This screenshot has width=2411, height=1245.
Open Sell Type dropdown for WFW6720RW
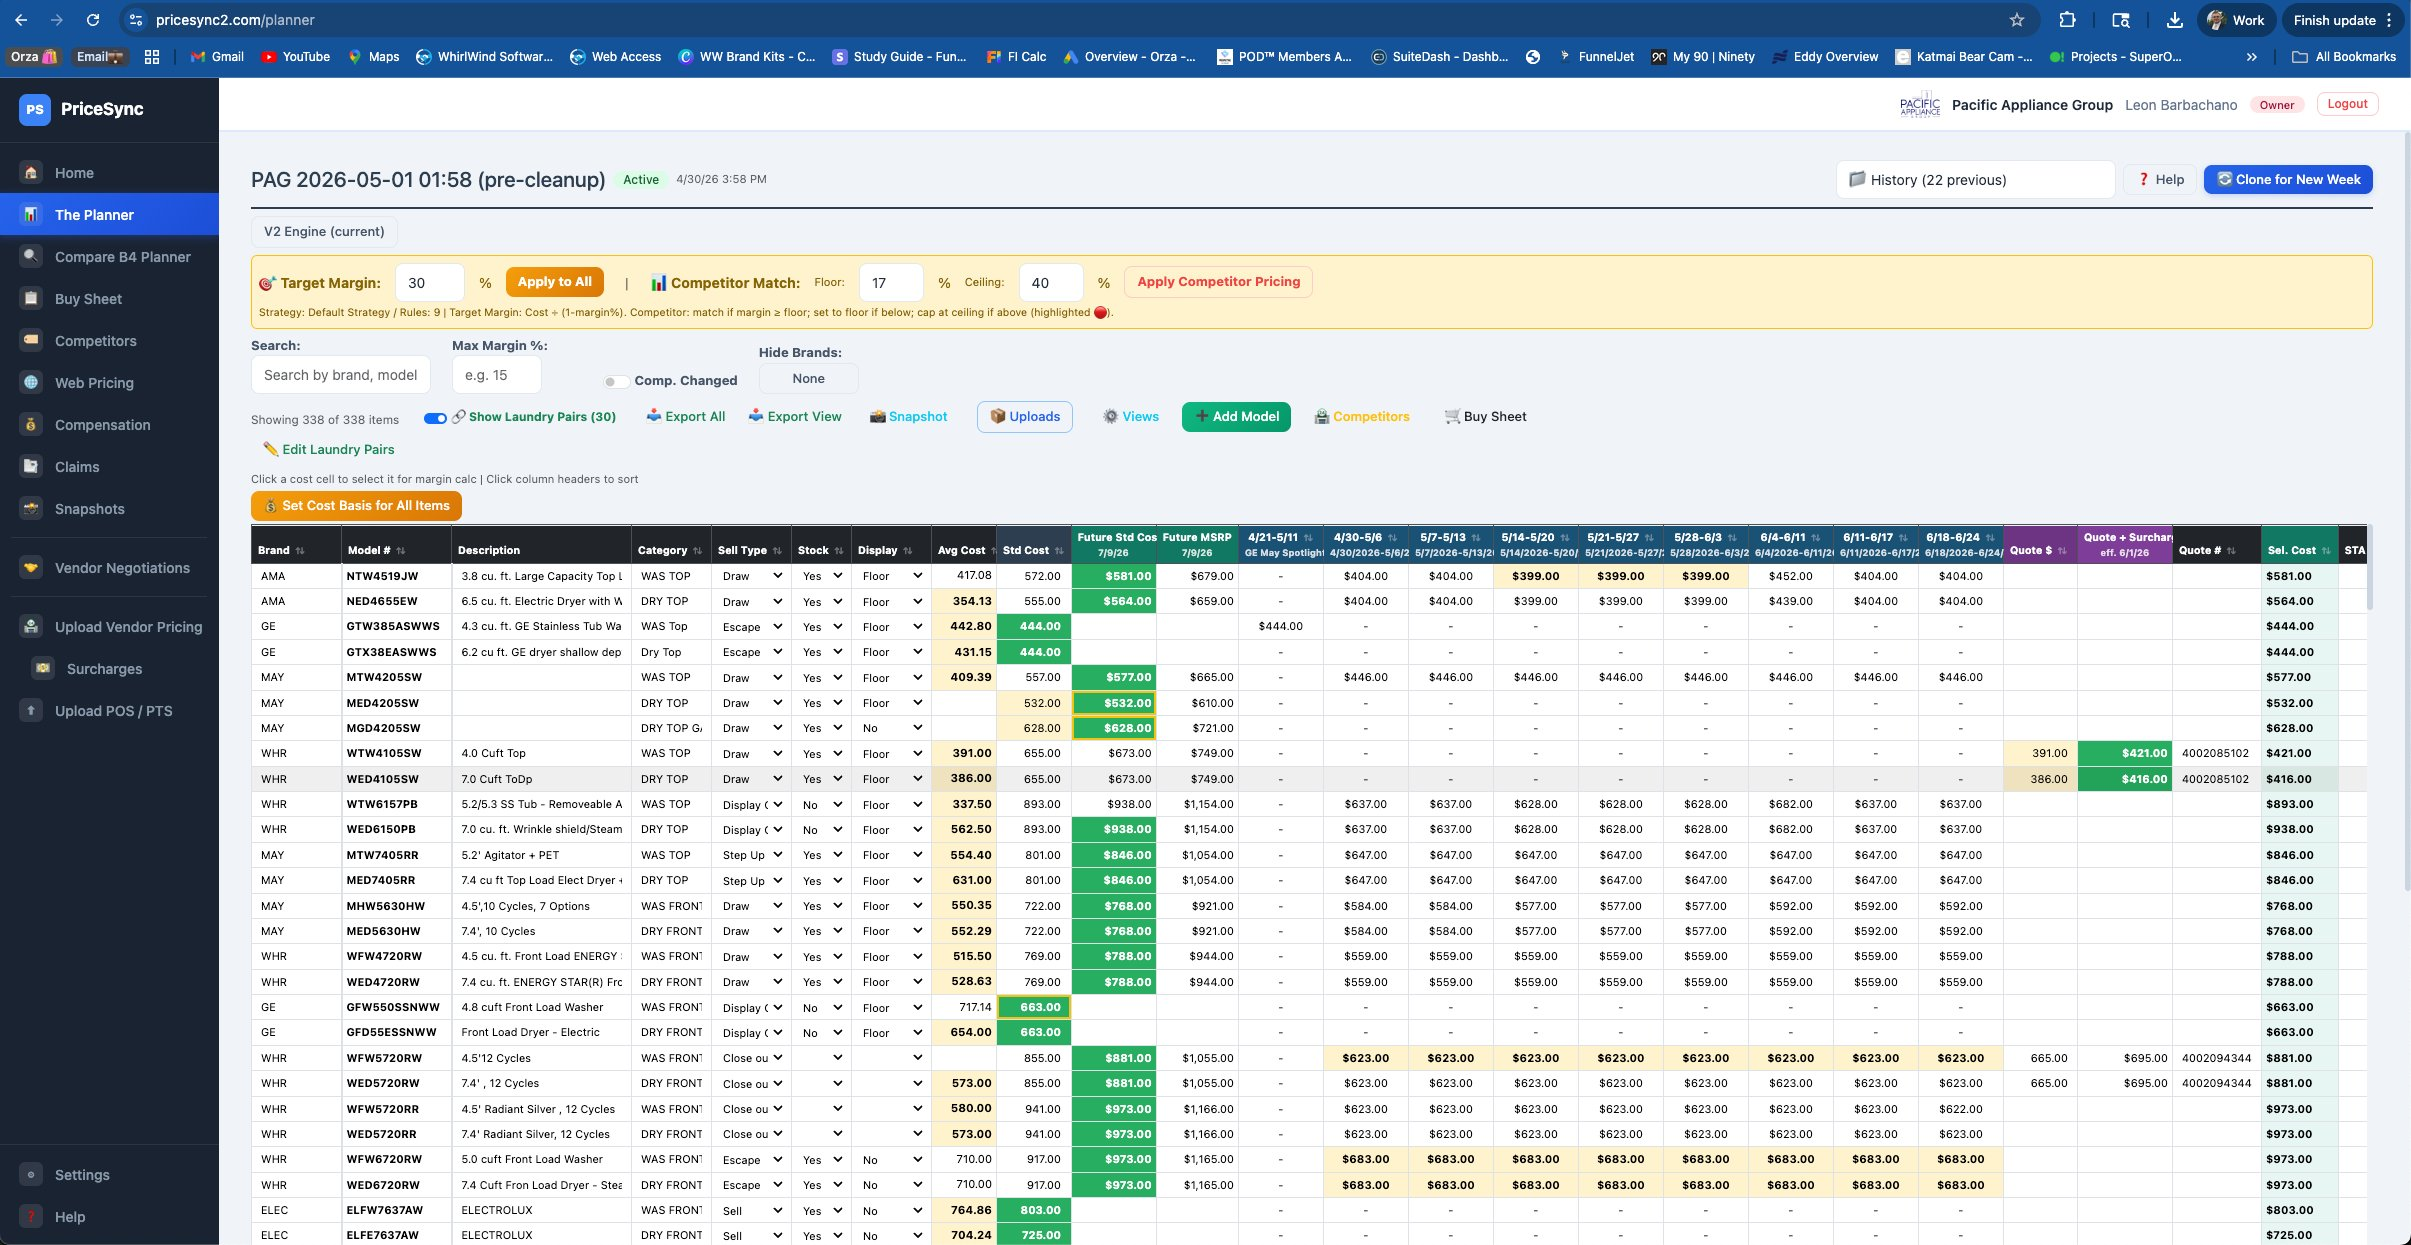pos(751,1160)
